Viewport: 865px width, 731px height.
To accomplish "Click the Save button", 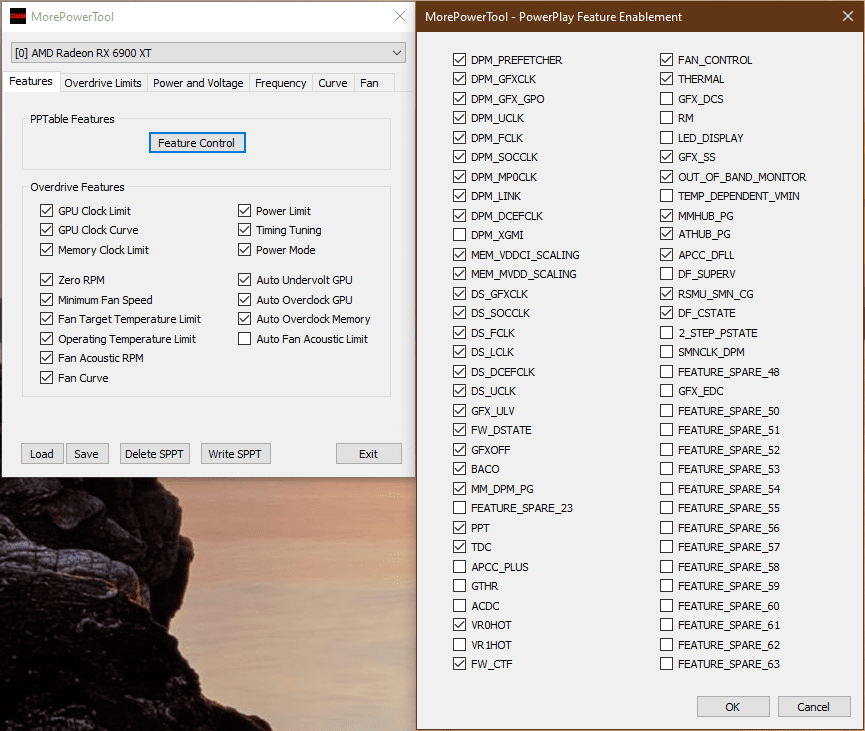I will click(87, 454).
